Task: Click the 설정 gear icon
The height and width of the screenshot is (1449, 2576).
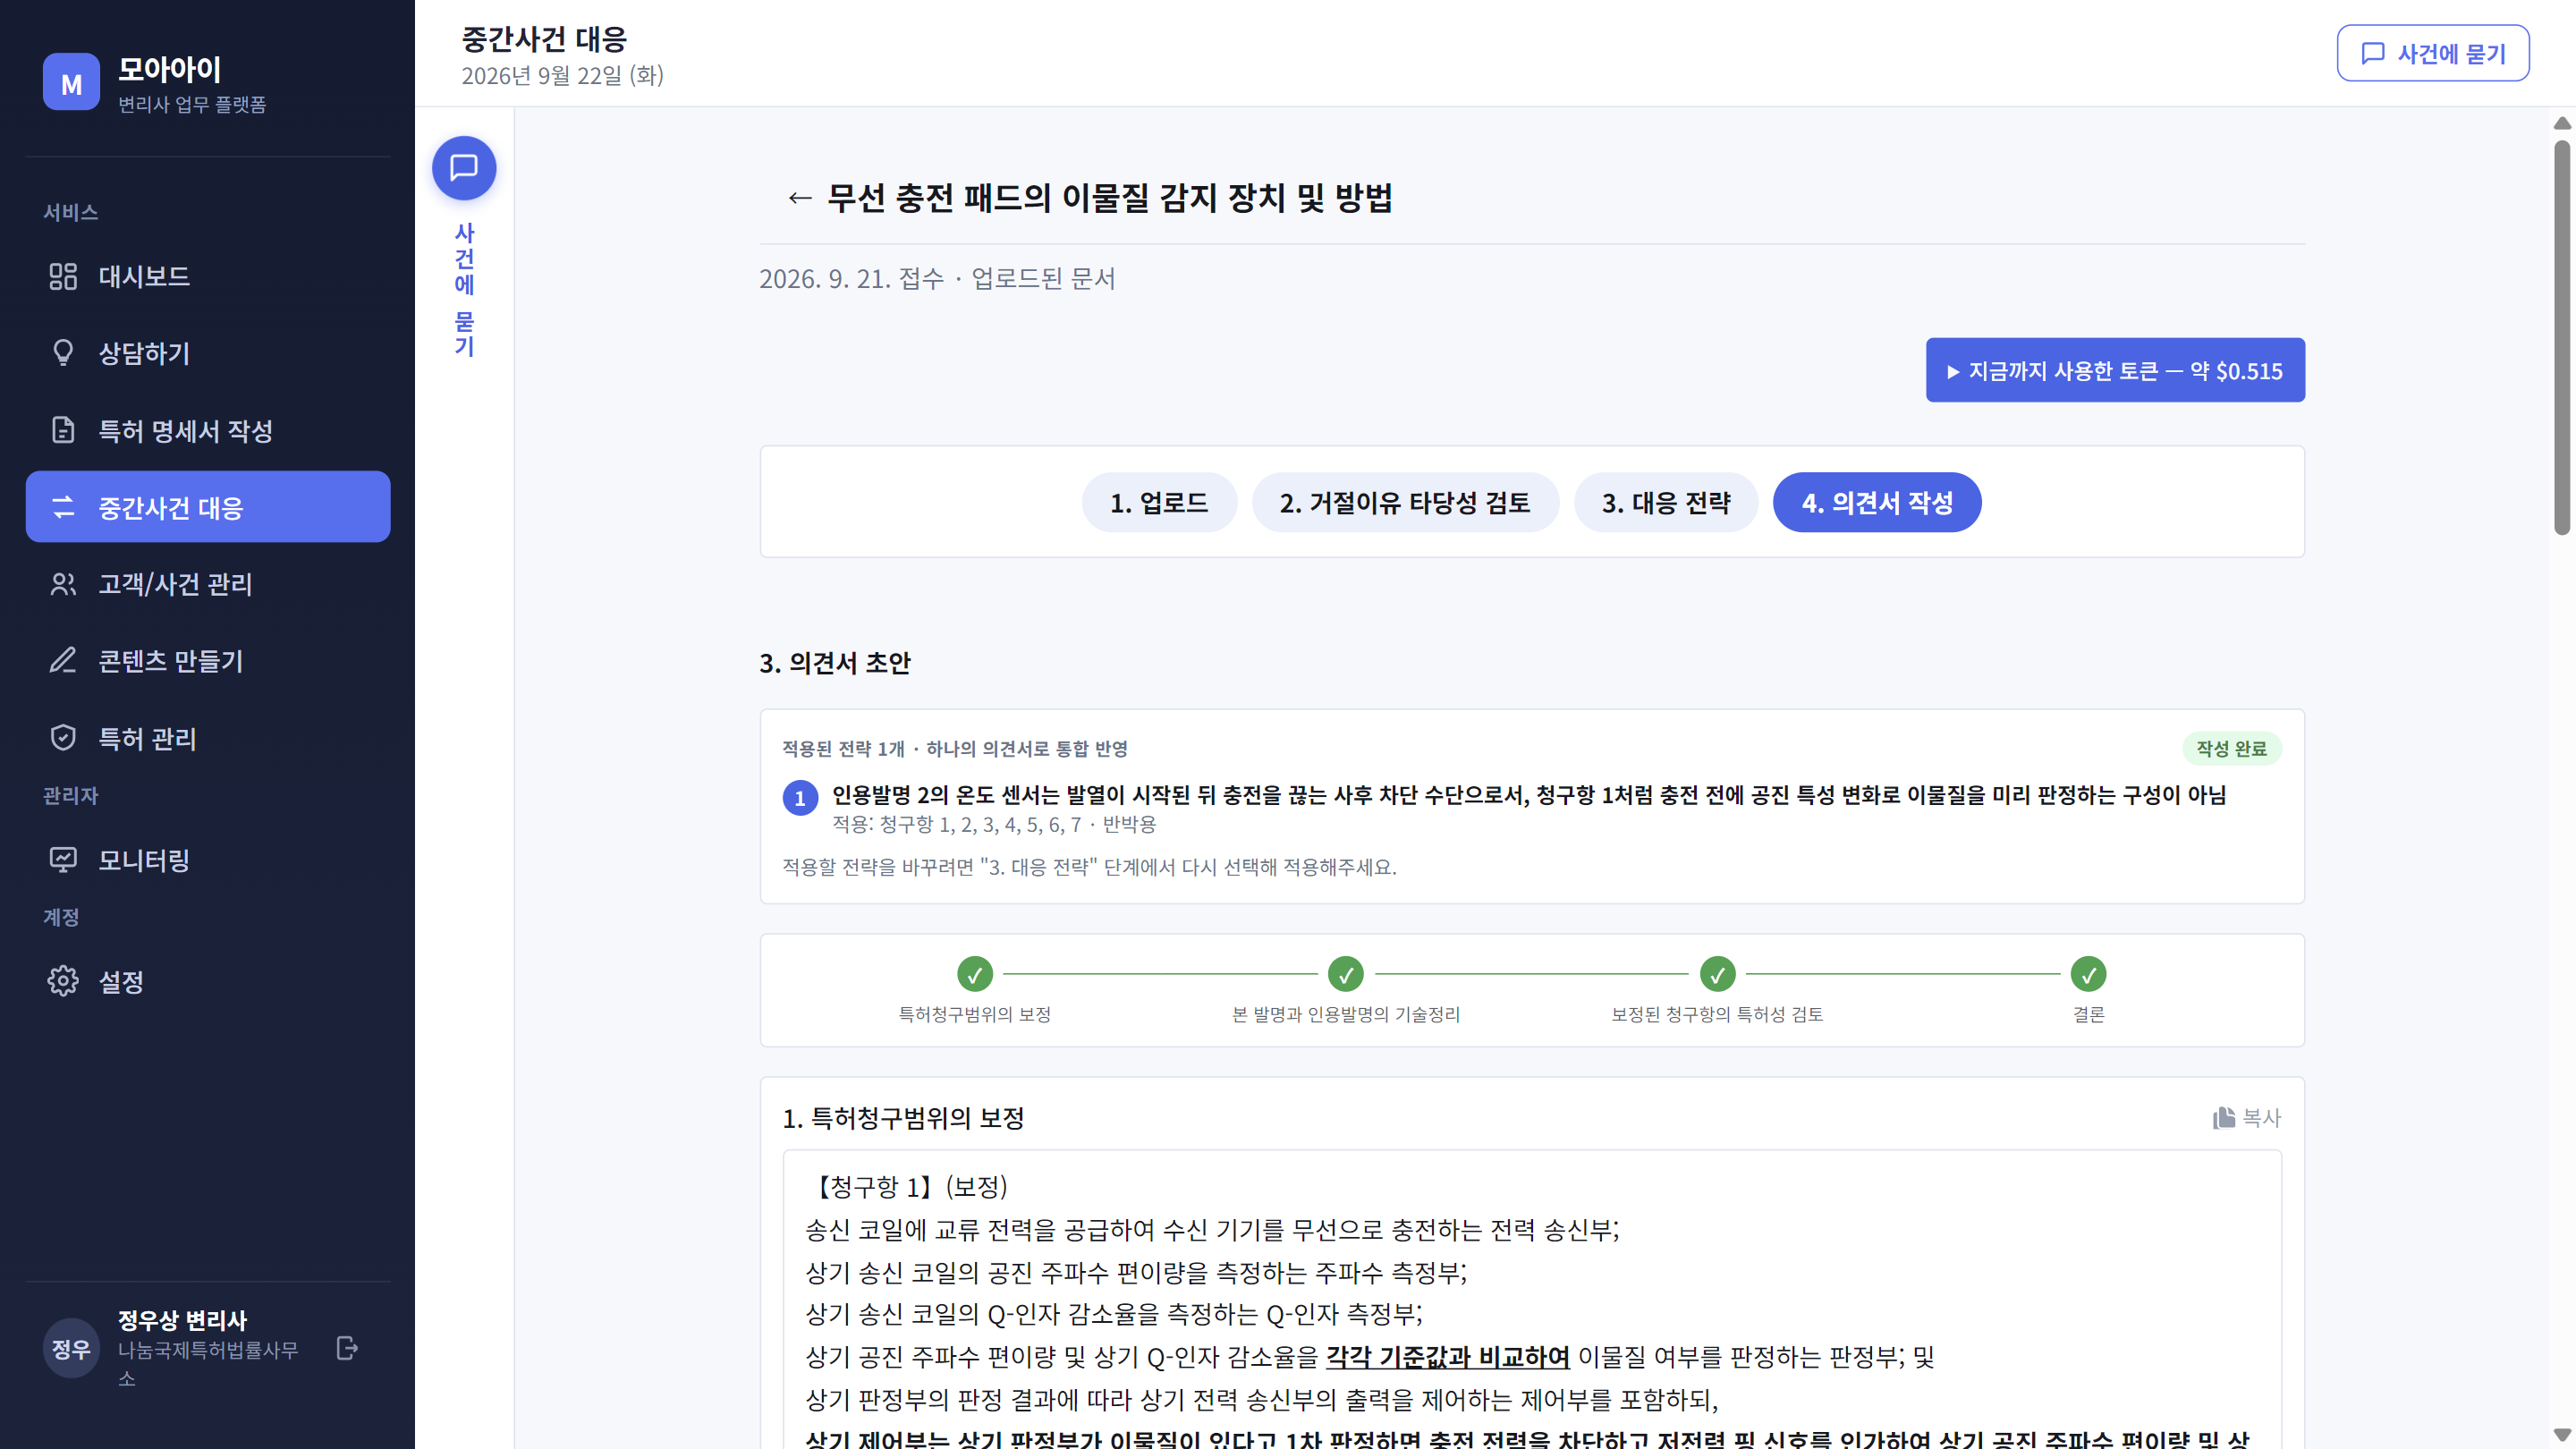Action: (x=63, y=981)
